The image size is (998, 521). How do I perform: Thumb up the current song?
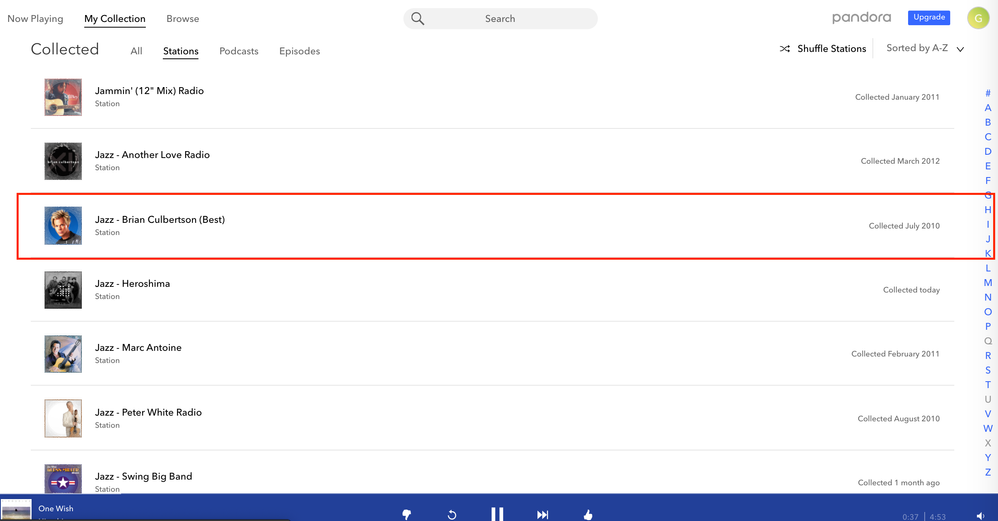point(587,514)
